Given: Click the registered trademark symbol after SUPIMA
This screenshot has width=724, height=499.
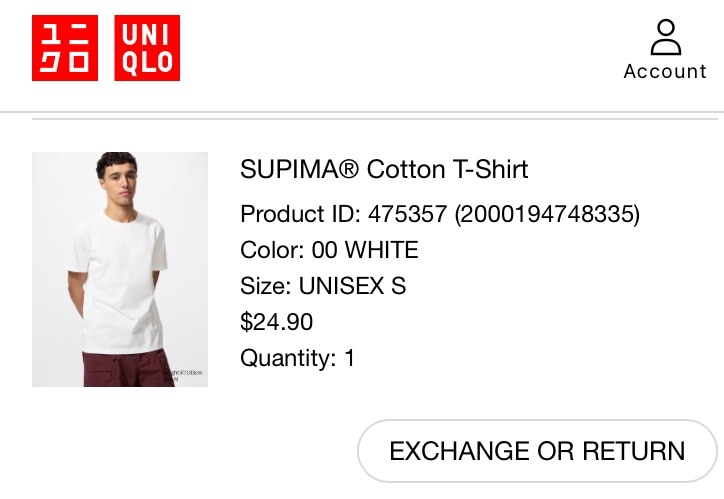Looking at the screenshot, I should point(348,169).
